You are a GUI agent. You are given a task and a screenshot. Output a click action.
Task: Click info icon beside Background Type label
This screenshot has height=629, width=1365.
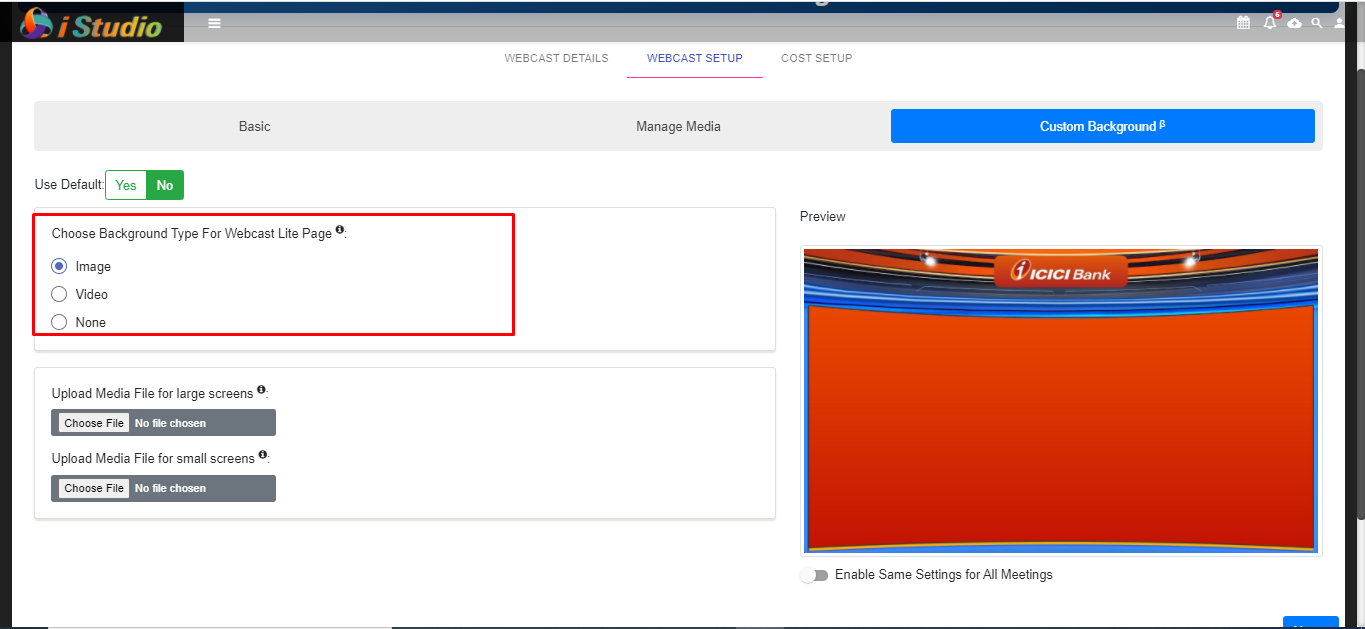point(340,230)
